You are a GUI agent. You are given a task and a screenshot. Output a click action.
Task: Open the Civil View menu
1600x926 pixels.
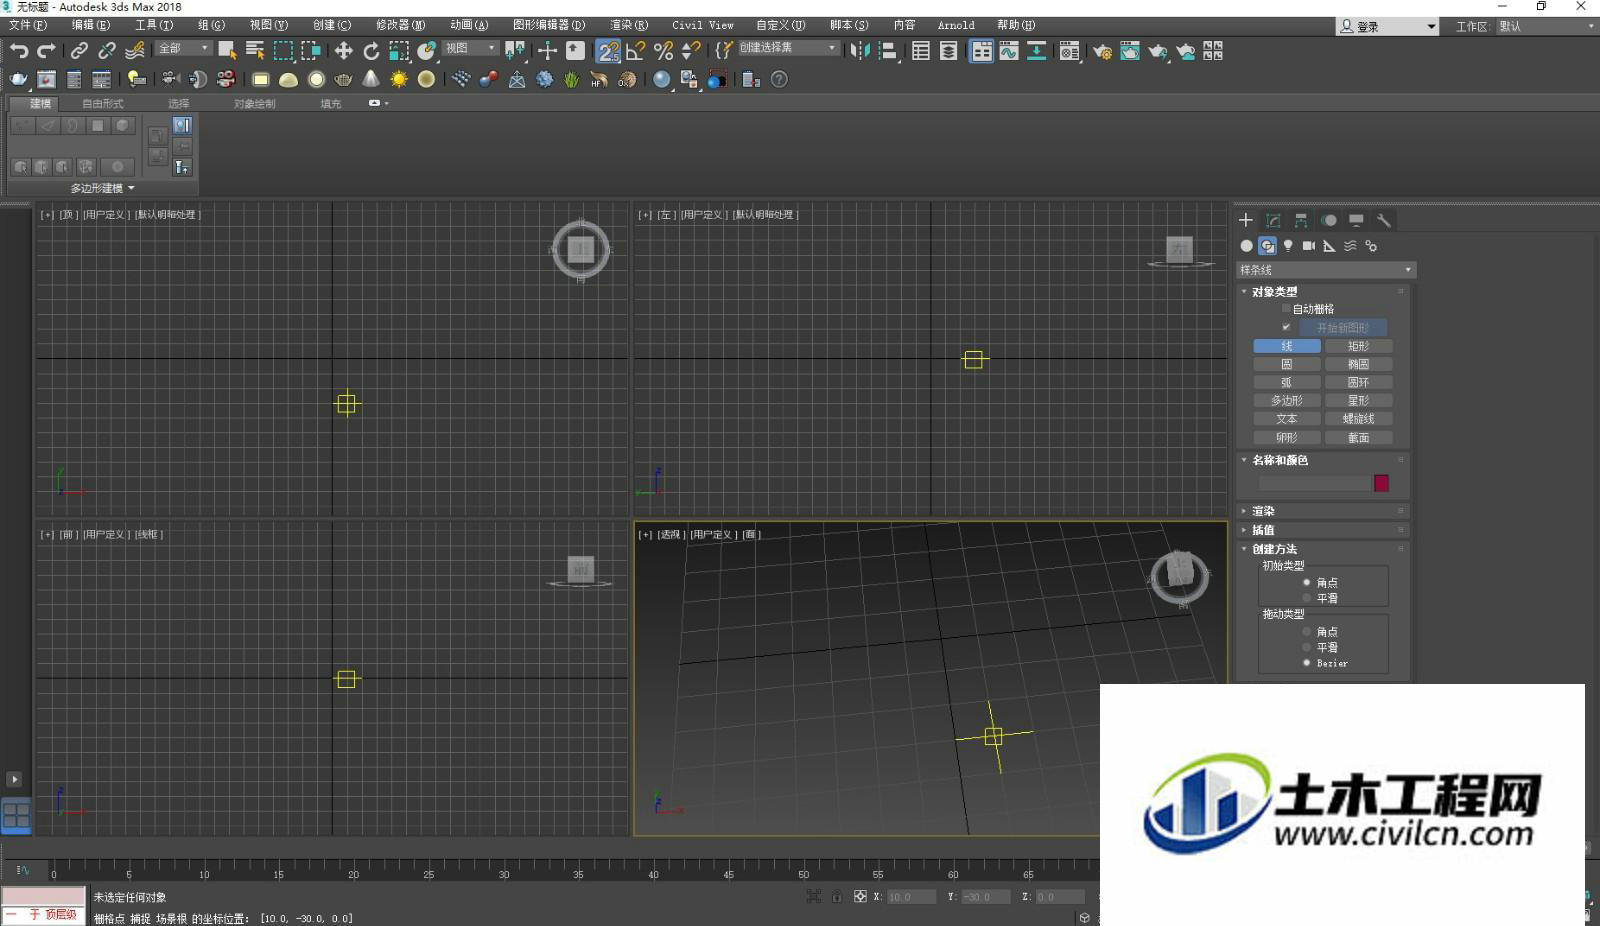pyautogui.click(x=702, y=25)
